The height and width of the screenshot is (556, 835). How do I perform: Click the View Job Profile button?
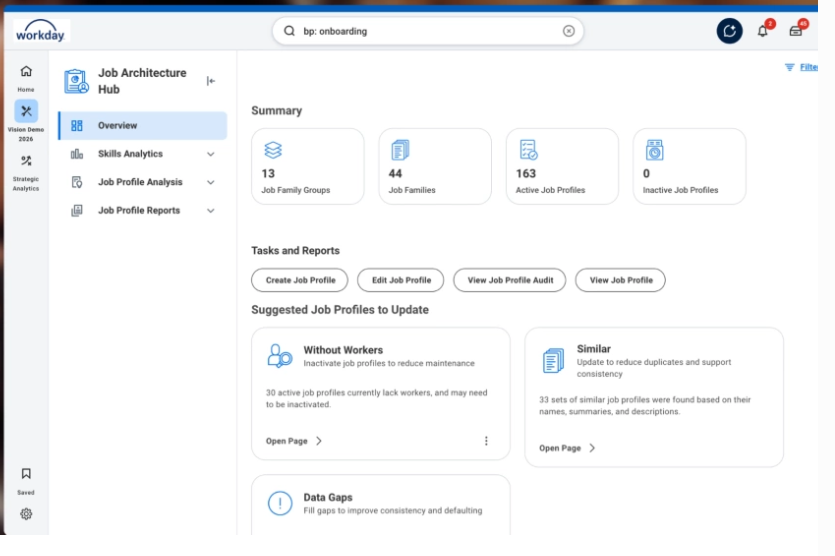(x=620, y=280)
